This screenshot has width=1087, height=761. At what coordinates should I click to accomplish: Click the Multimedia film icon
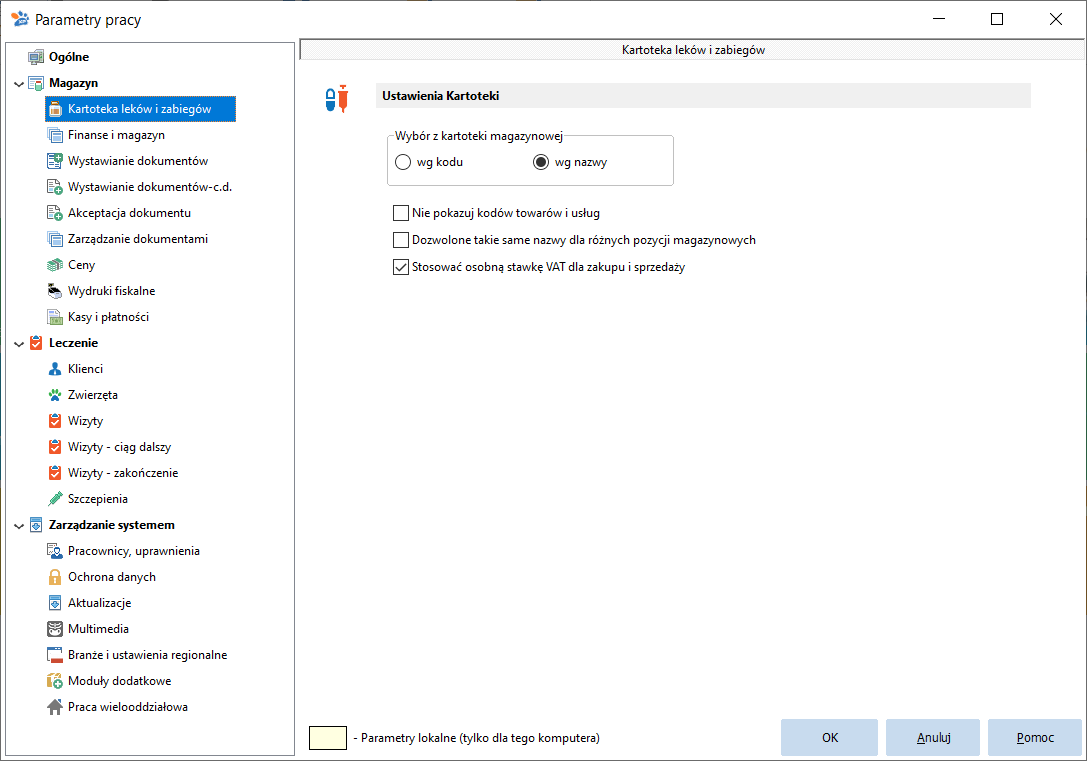[x=55, y=629]
